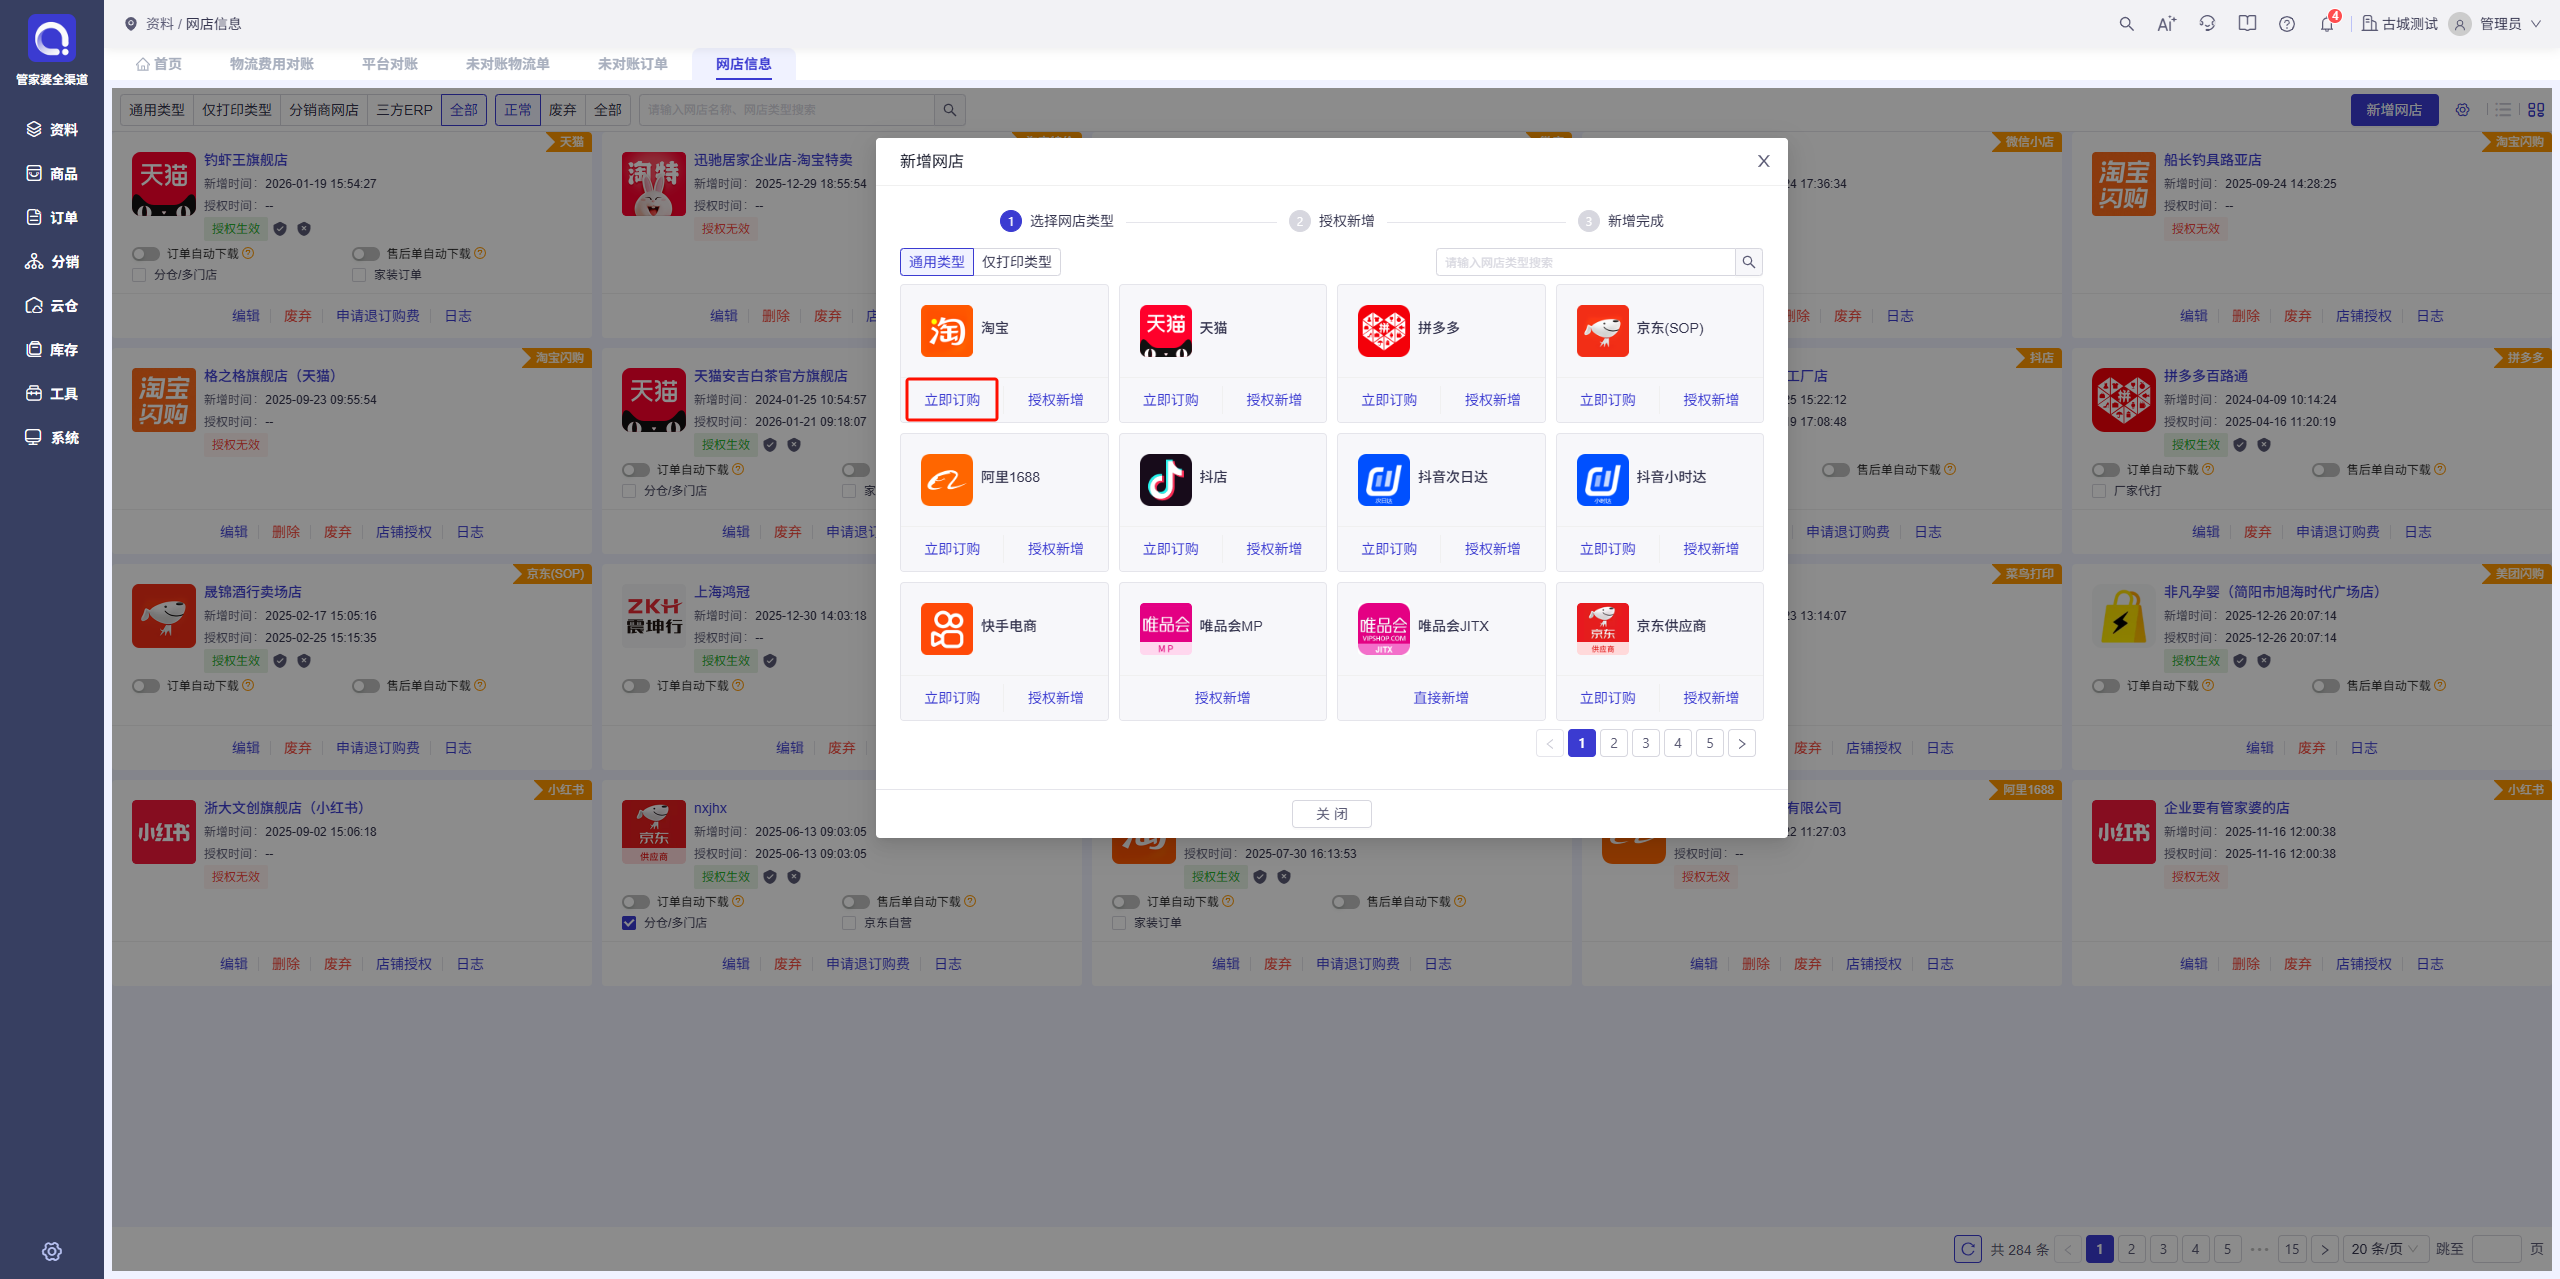
Task: Check 分仓/多门店 for 钓虾王旗舰店
Action: coord(139,275)
